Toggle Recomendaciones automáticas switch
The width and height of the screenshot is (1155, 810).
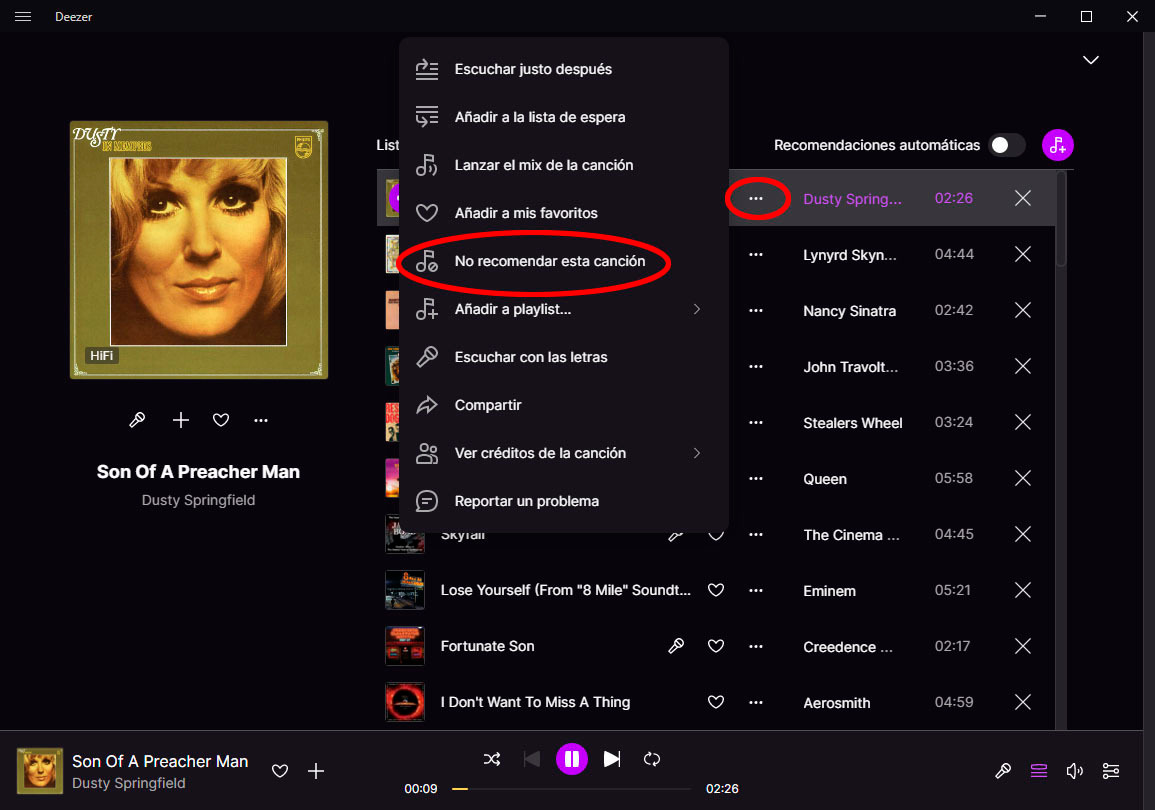tap(1007, 145)
